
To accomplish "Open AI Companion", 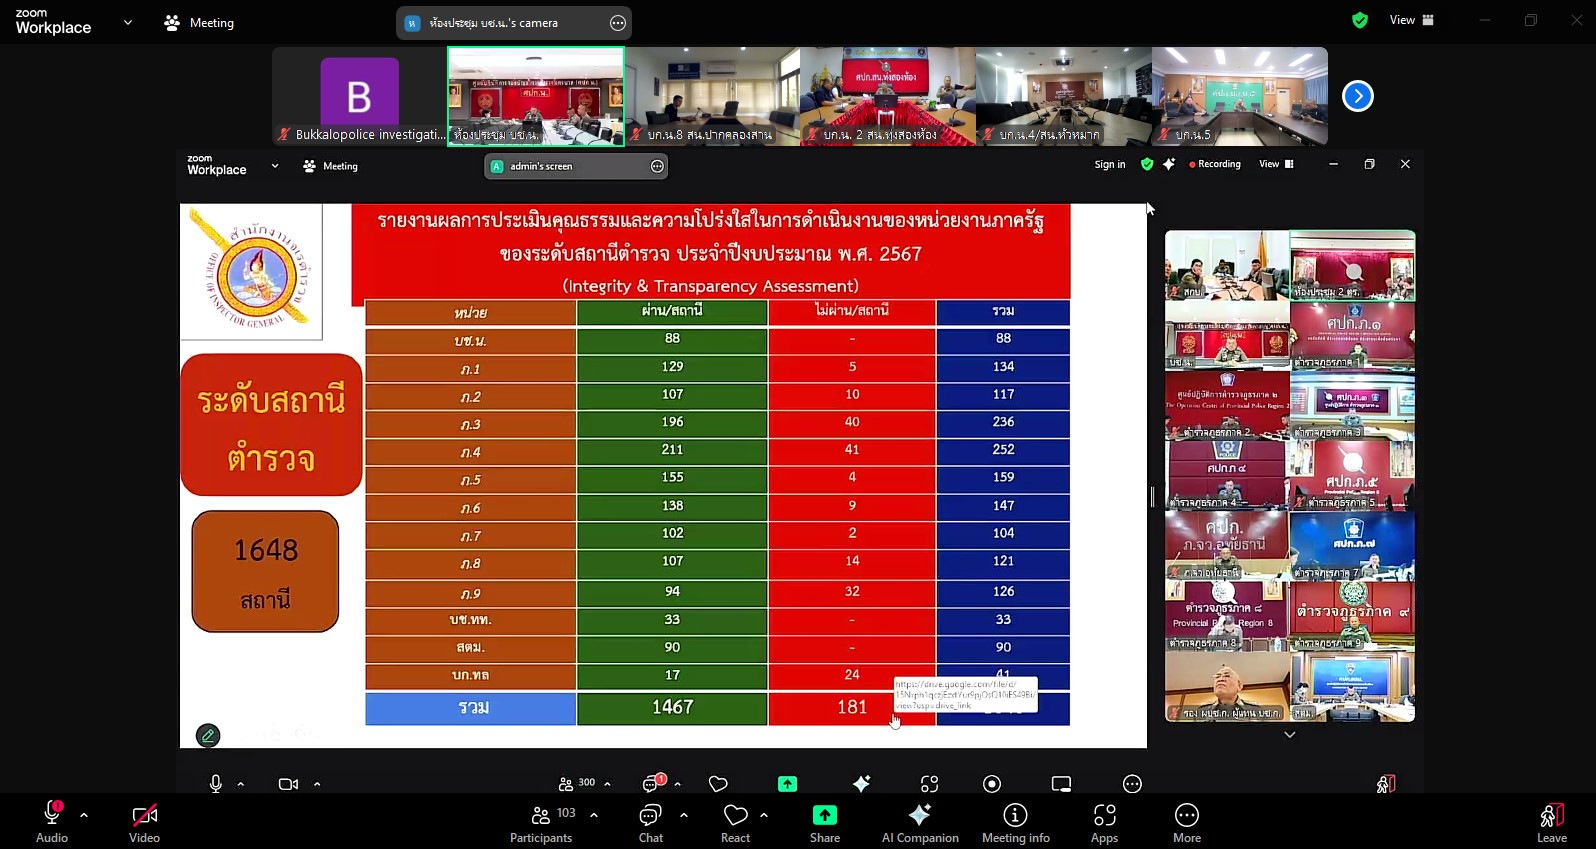I will coord(919,823).
